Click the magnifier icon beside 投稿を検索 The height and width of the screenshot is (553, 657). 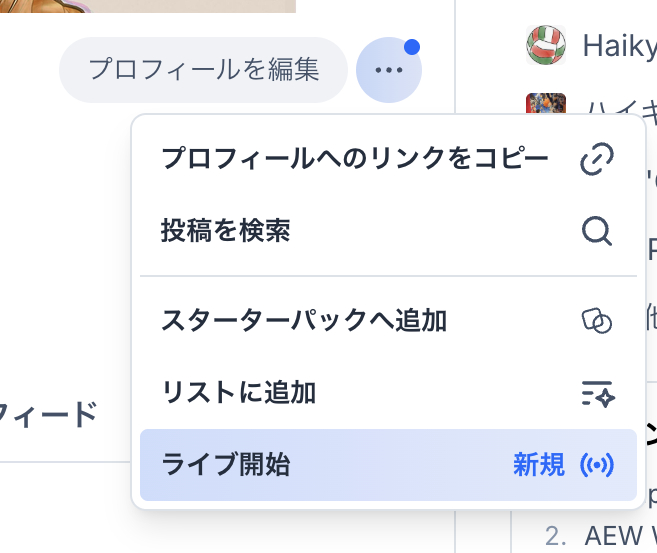[x=597, y=232]
